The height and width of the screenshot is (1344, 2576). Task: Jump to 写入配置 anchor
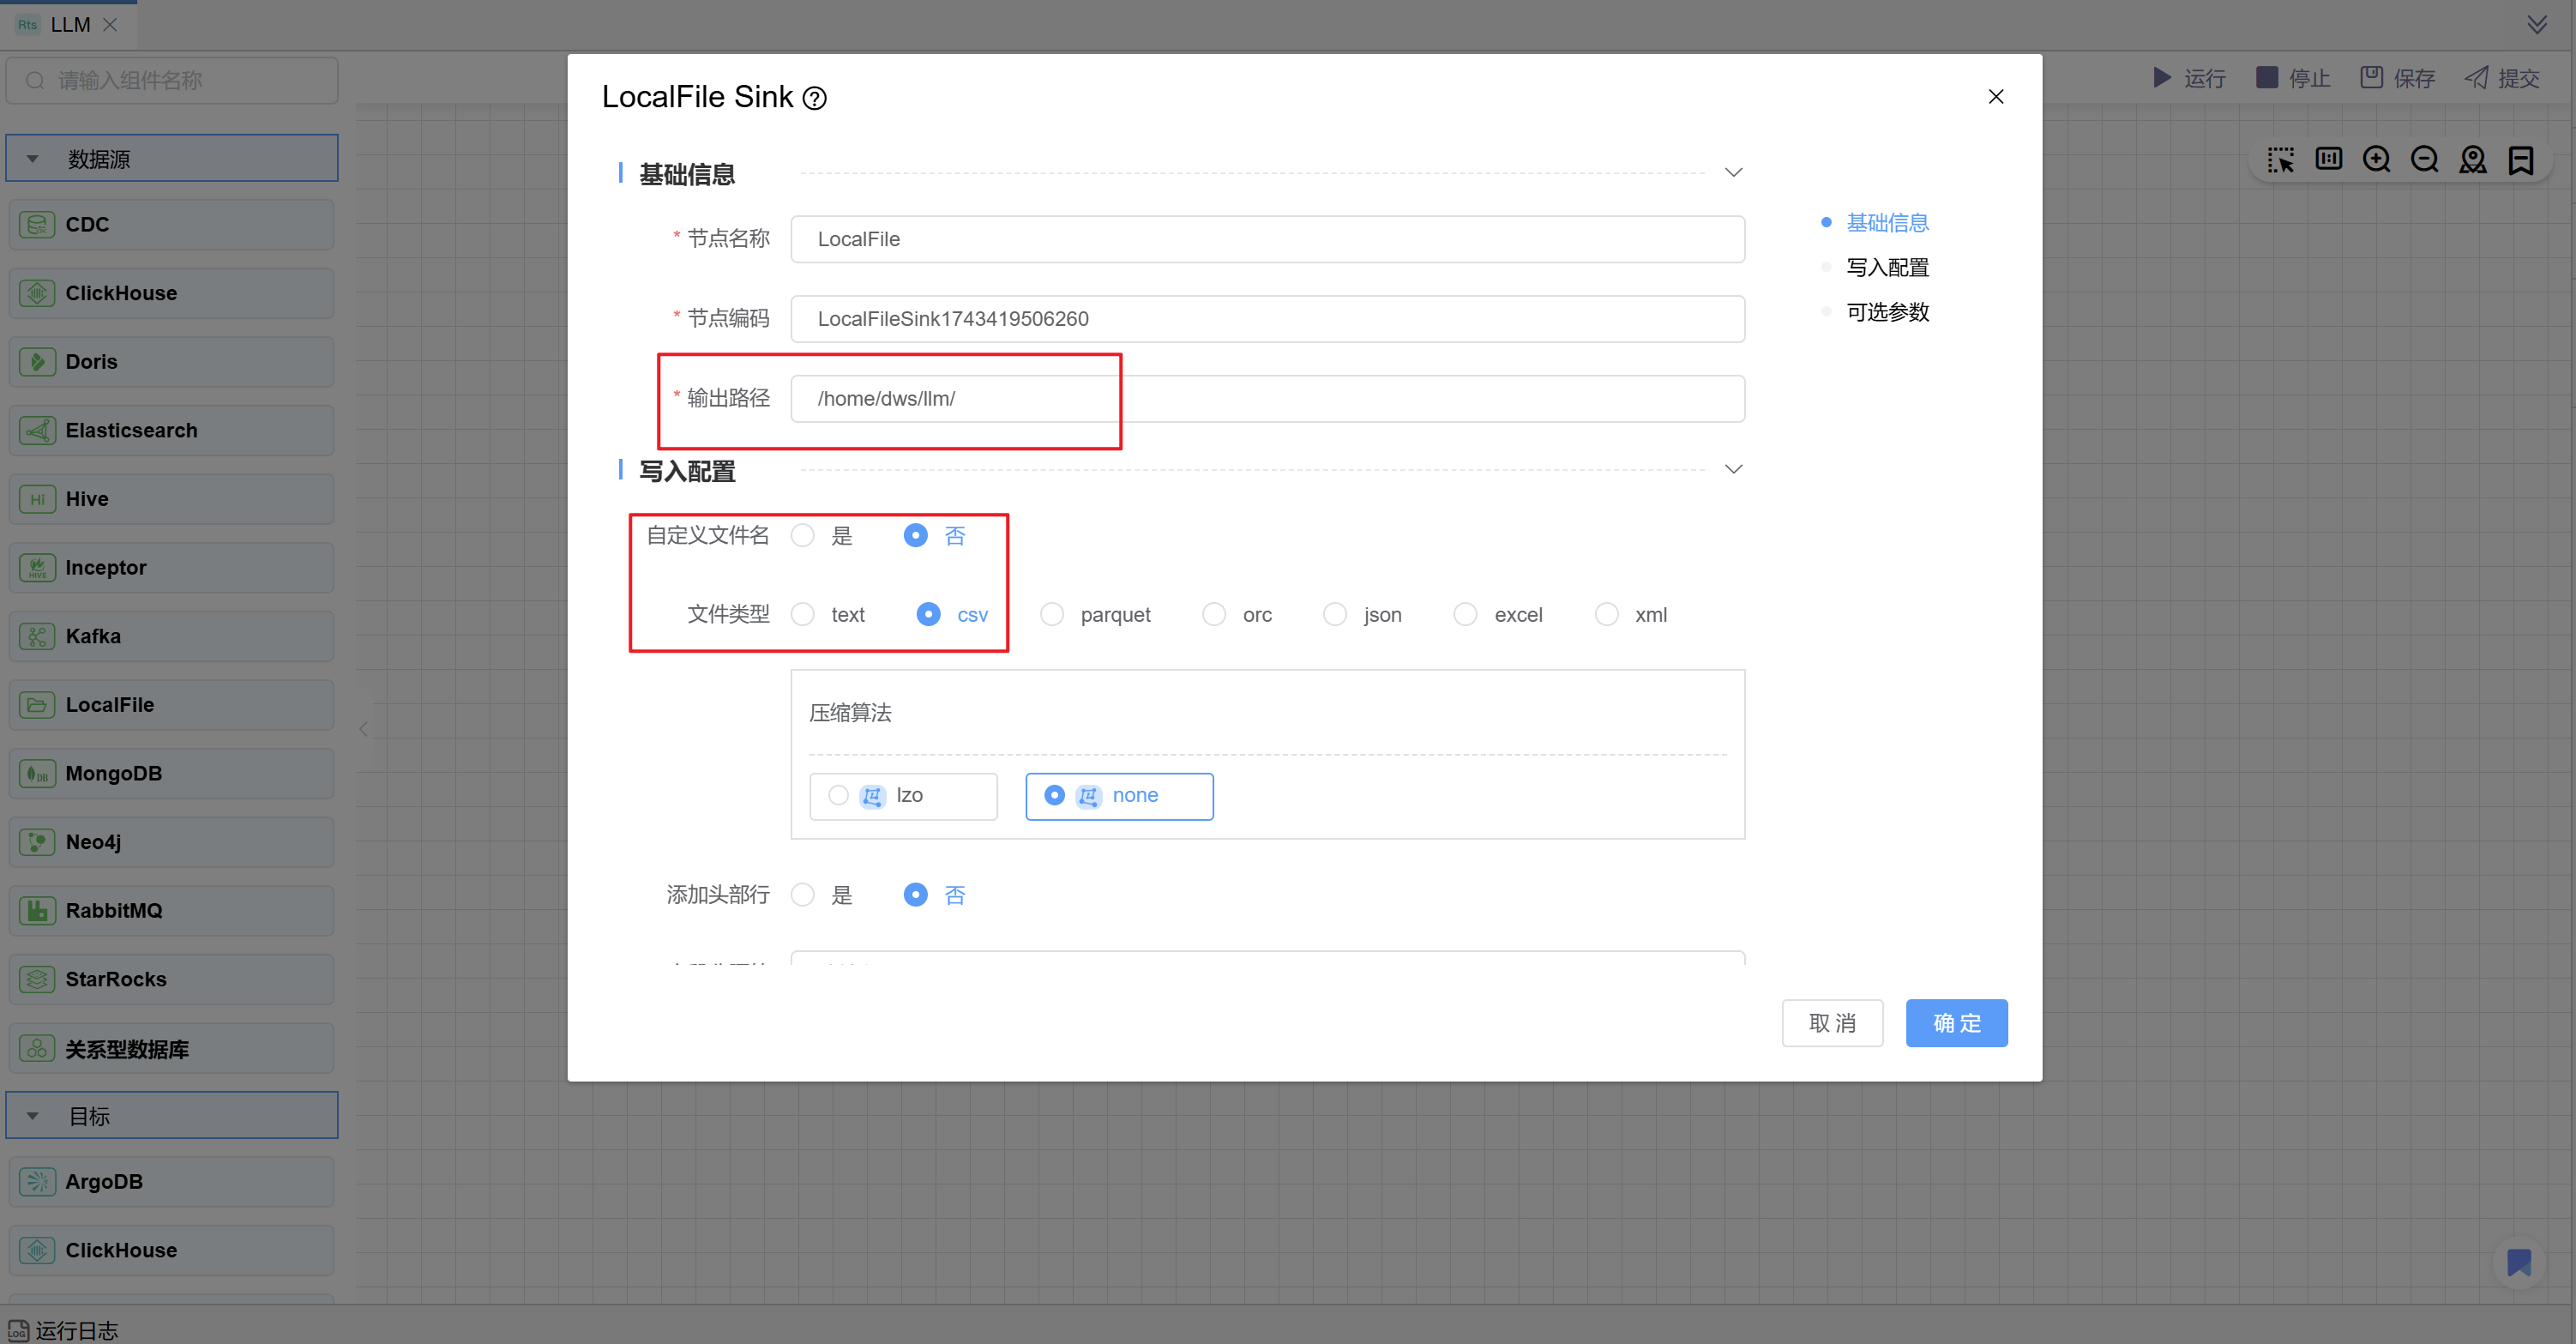click(x=1887, y=268)
